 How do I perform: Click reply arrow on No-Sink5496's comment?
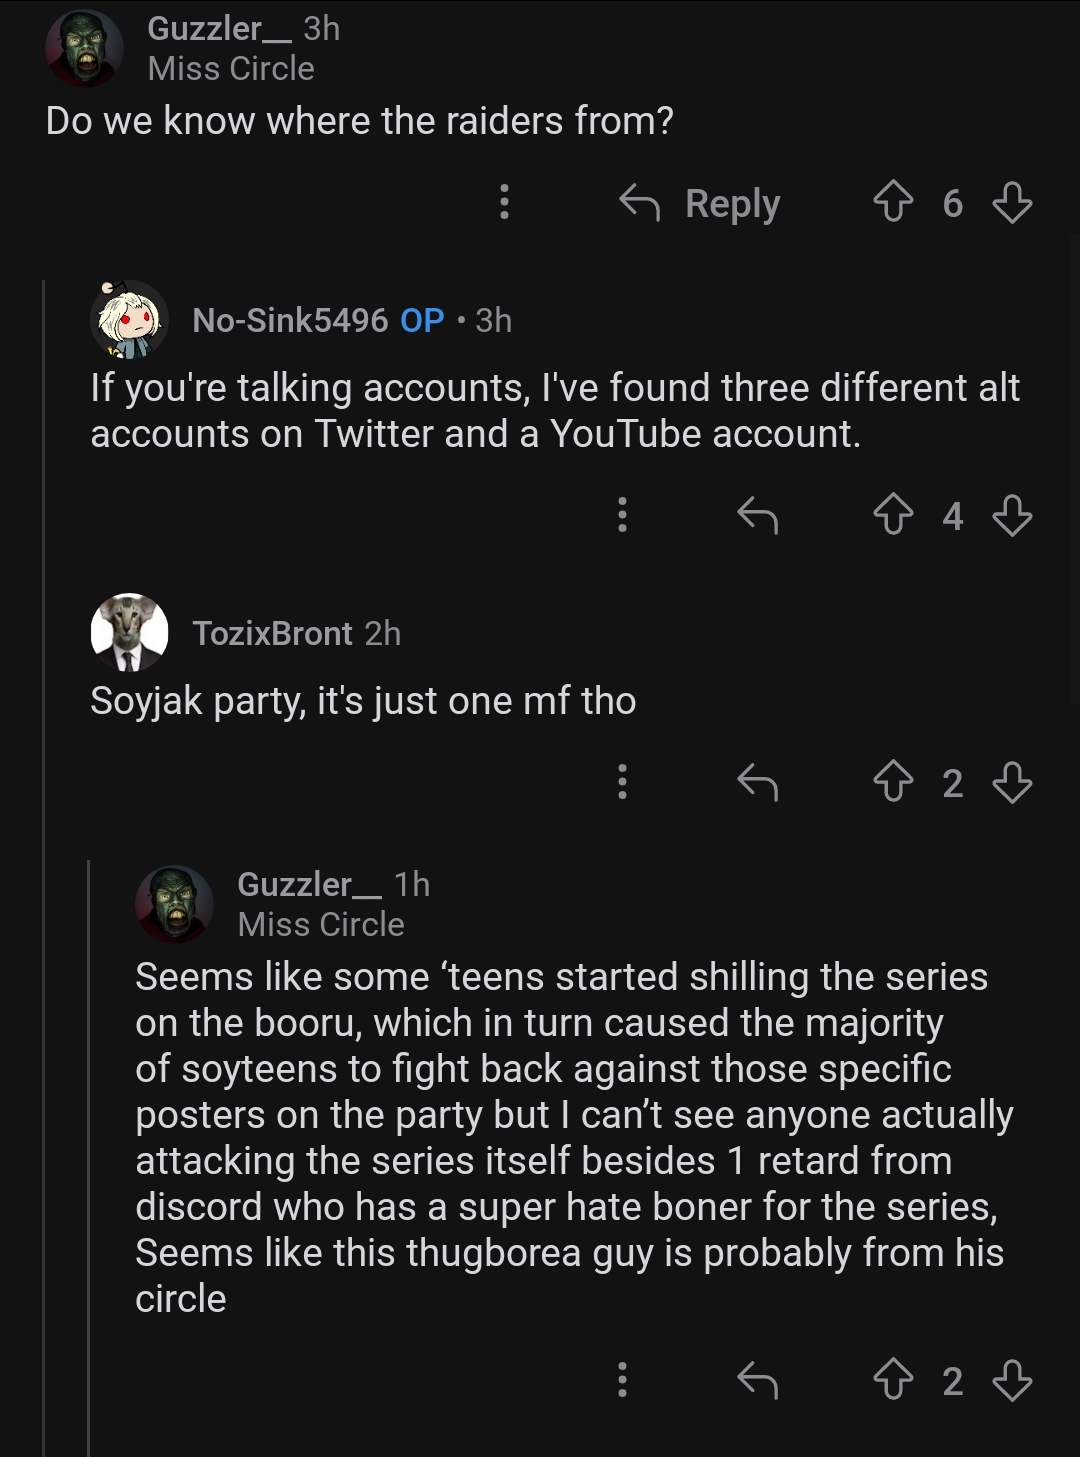pos(757,516)
